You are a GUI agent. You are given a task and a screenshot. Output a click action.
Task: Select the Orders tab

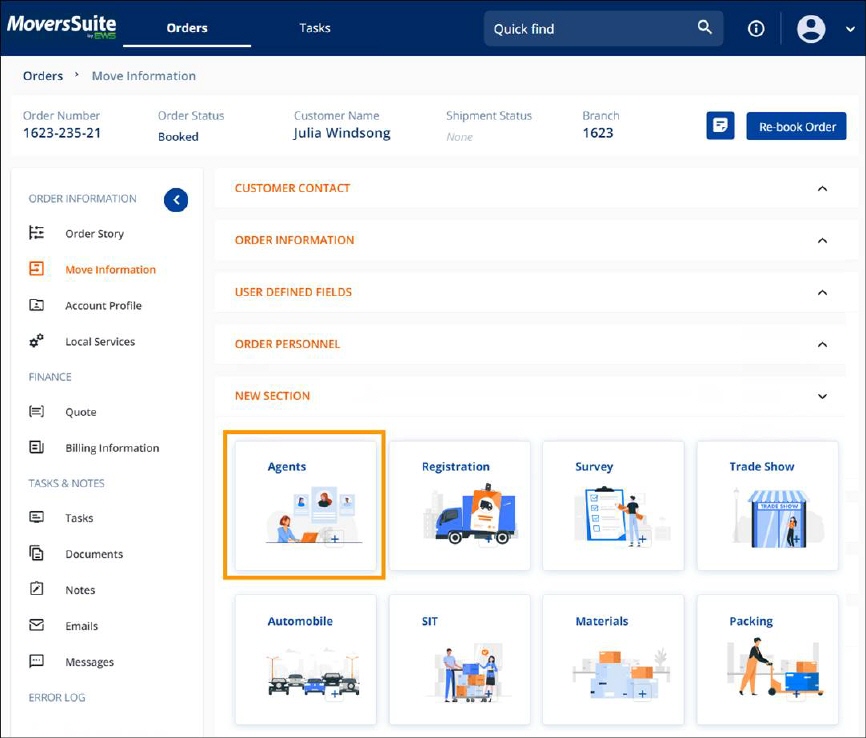click(x=186, y=28)
